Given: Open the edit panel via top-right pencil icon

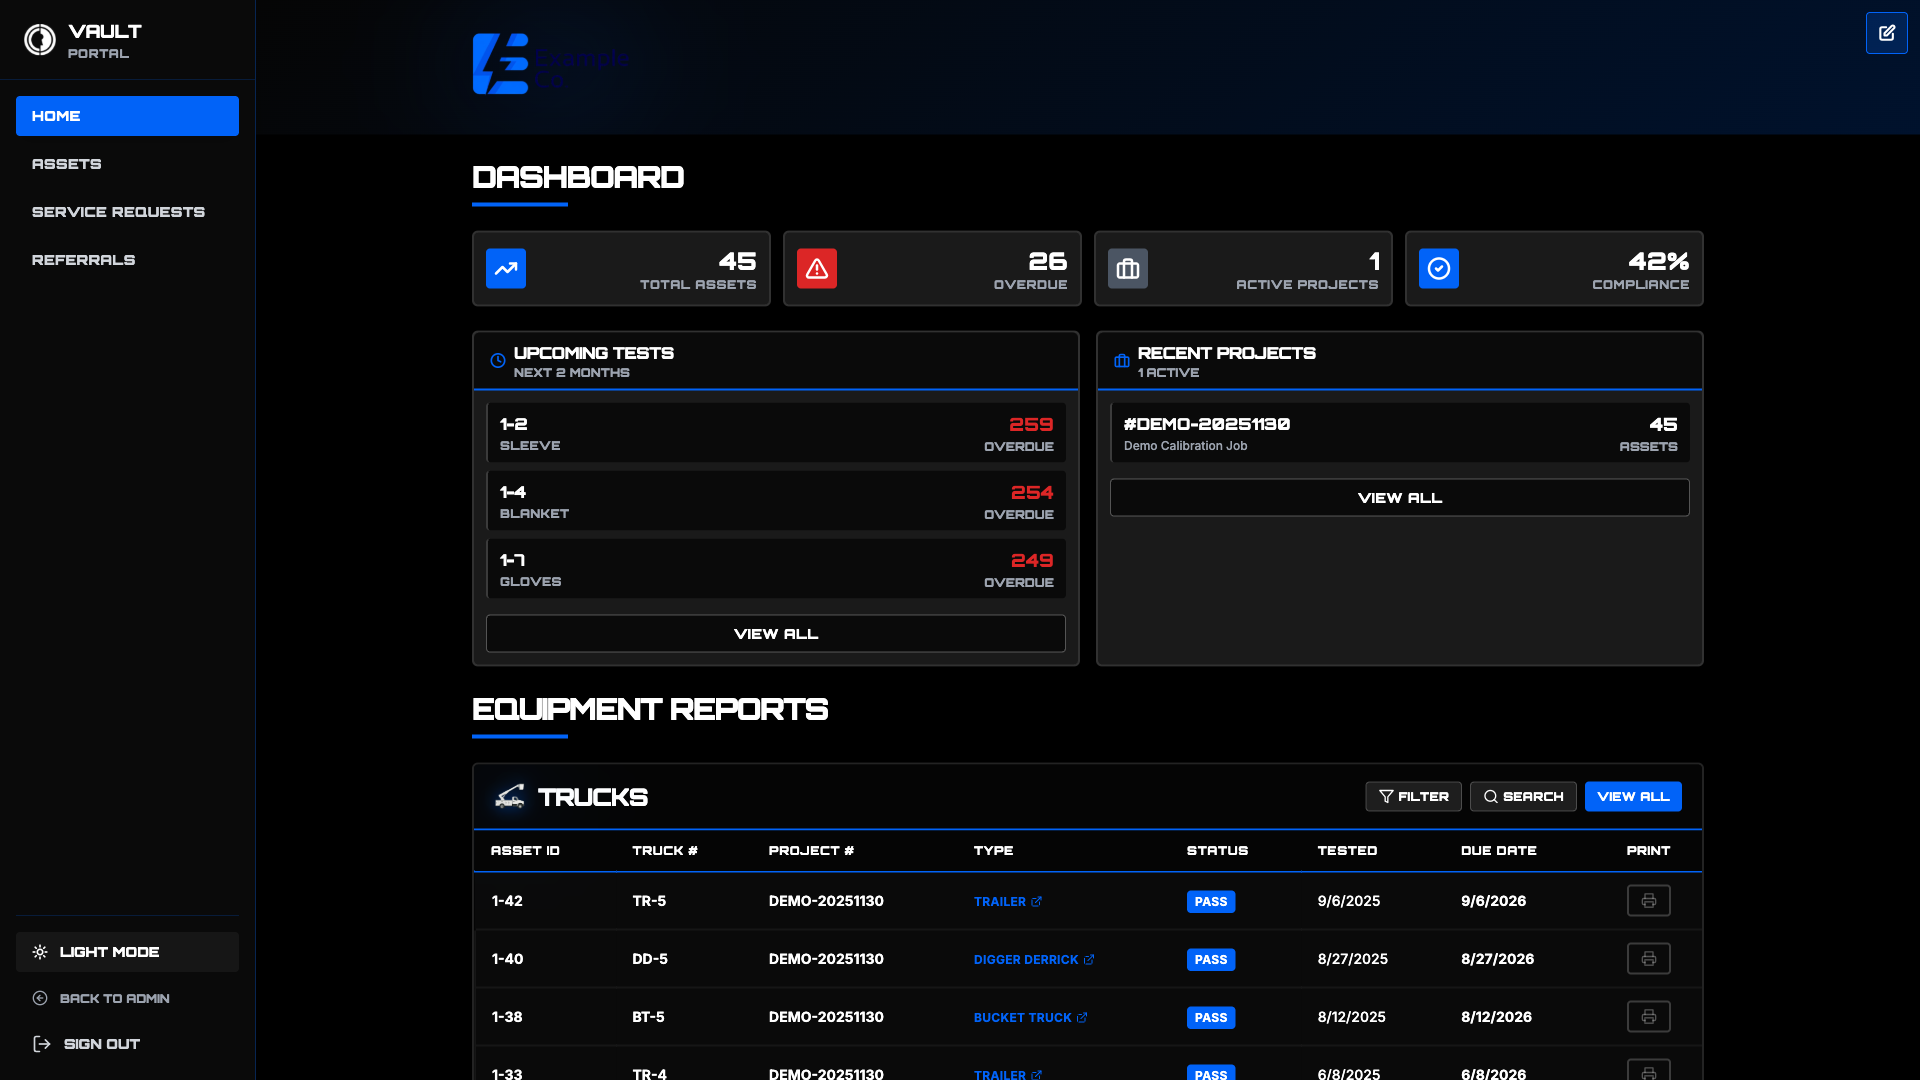Looking at the screenshot, I should (1888, 33).
